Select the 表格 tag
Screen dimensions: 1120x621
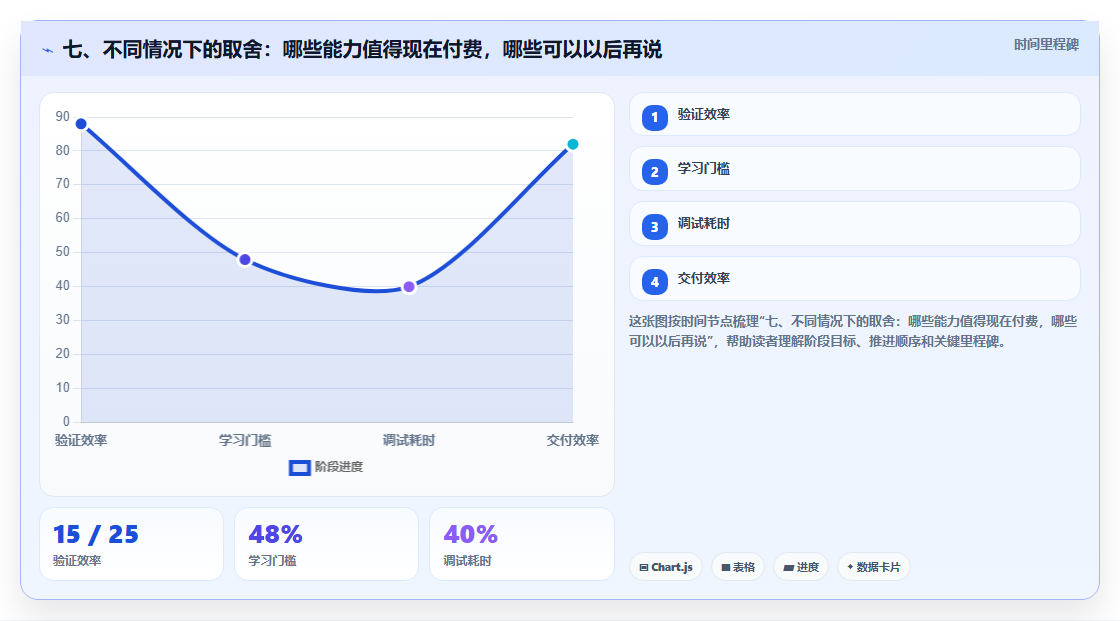(738, 567)
